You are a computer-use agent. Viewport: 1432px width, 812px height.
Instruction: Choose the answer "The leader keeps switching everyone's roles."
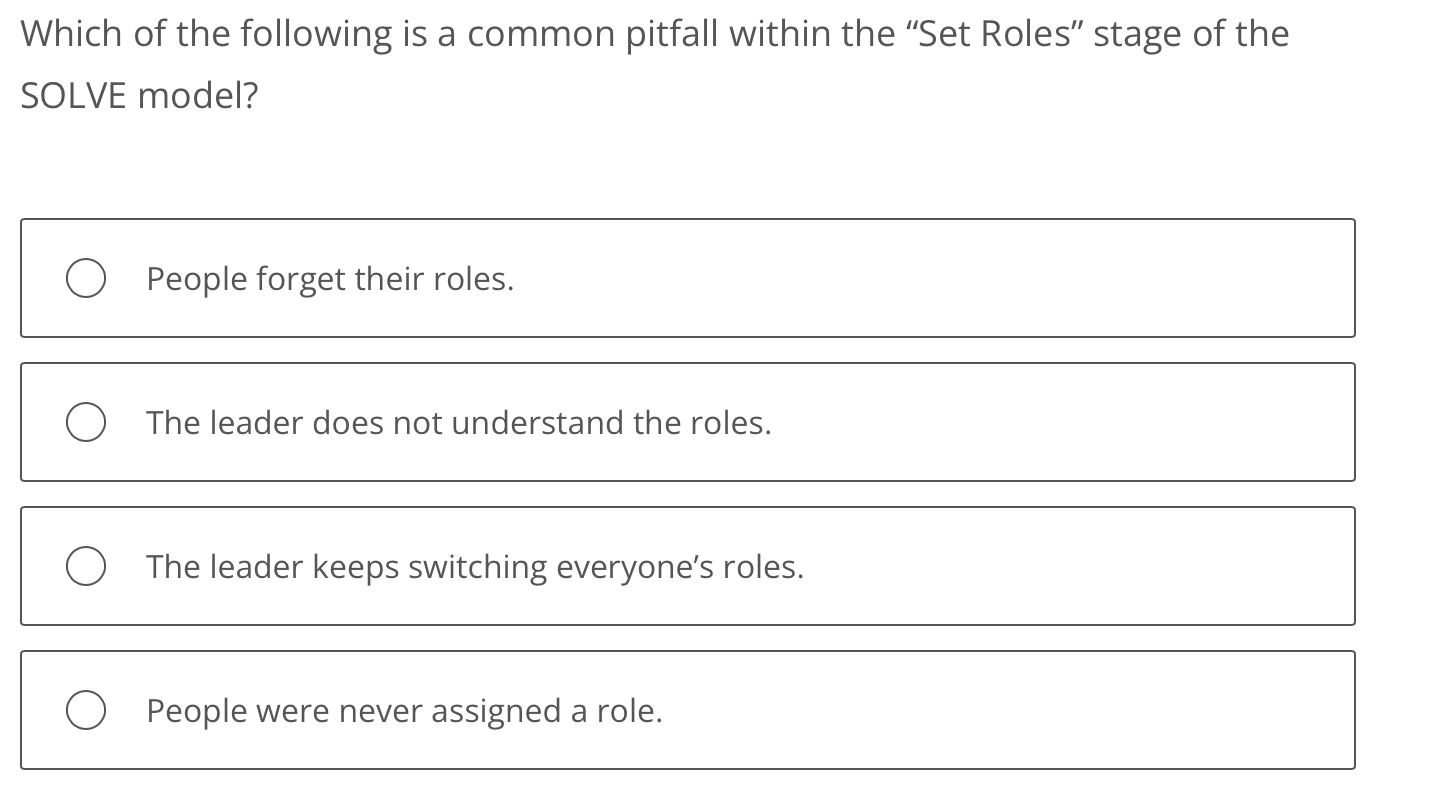pos(474,565)
